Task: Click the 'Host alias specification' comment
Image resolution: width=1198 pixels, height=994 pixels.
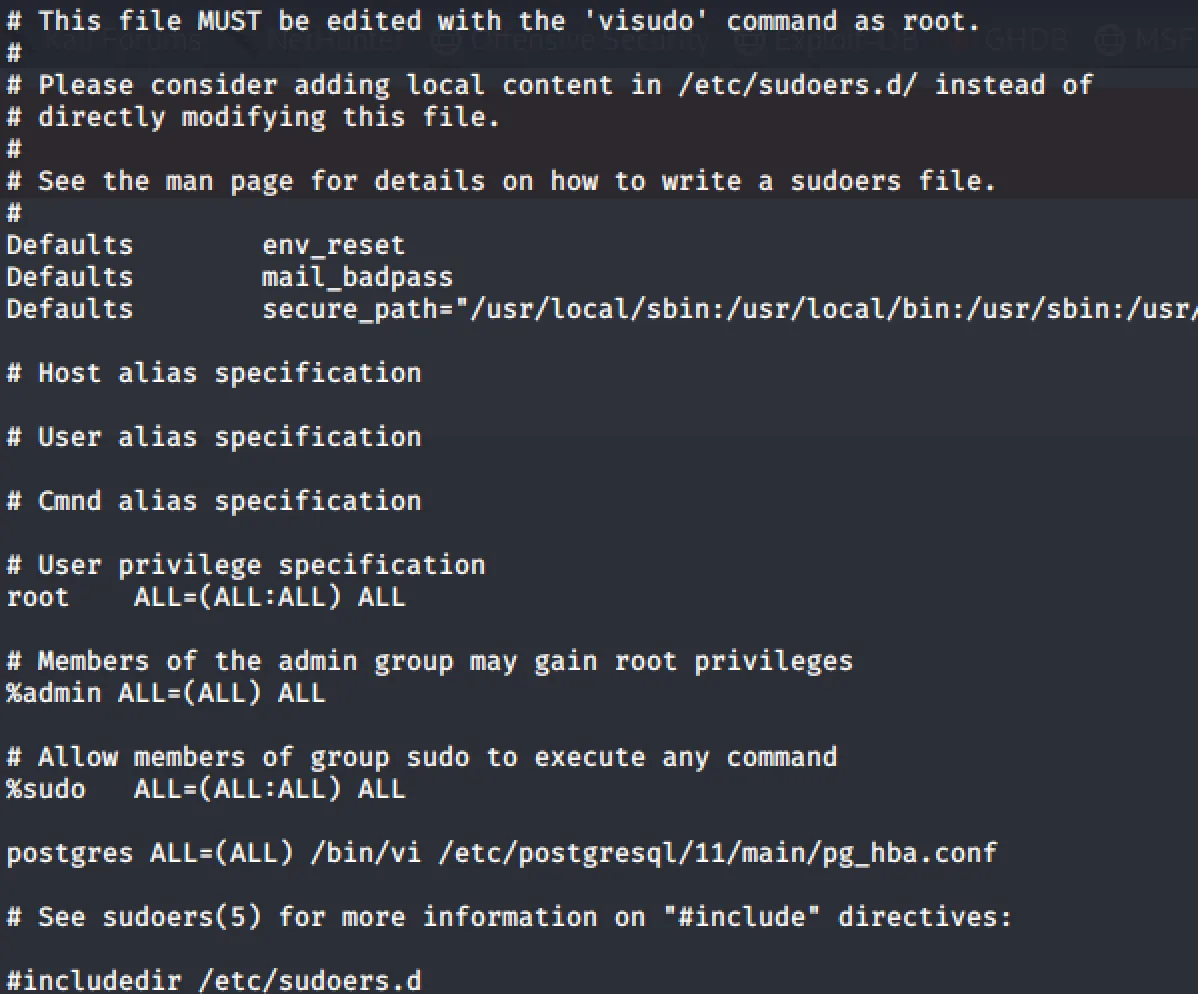Action: click(214, 373)
